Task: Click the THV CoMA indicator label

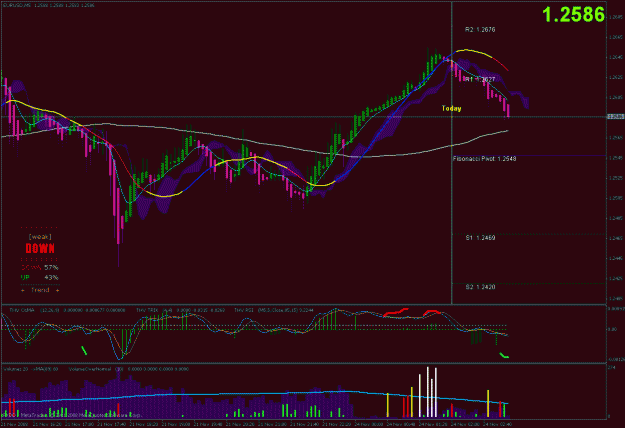Action: point(22,310)
